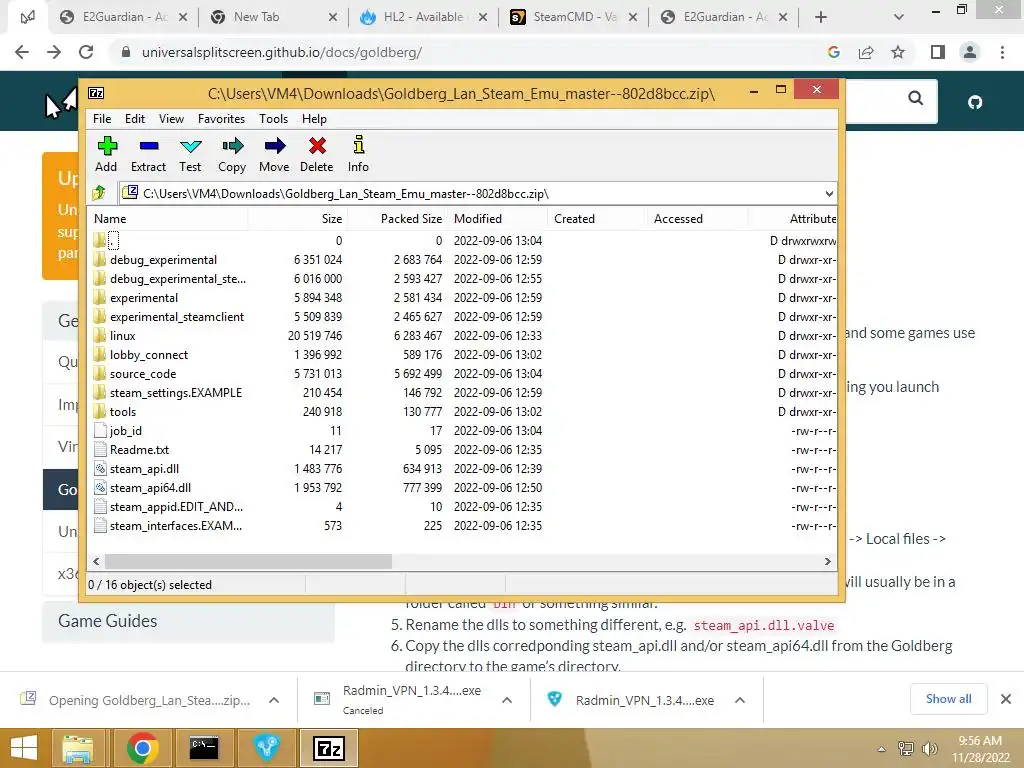
Task: Select the job_id file
Action: [125, 431]
